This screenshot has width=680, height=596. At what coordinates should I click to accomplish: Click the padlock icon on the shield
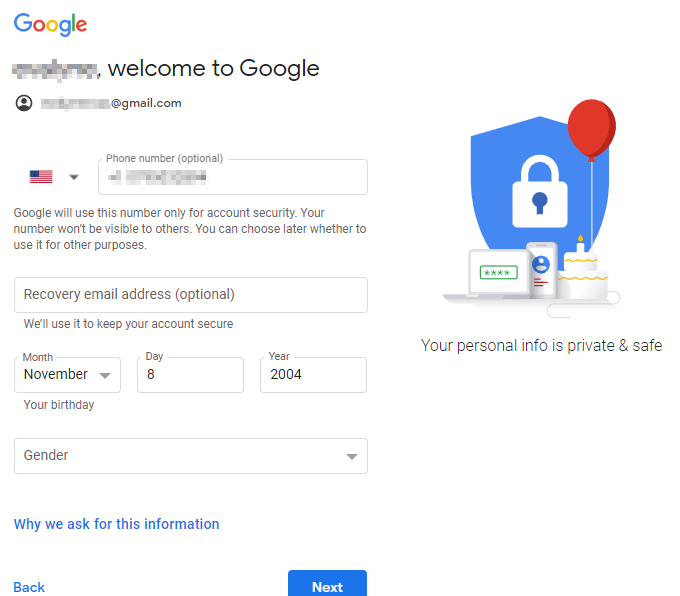pyautogui.click(x=540, y=191)
